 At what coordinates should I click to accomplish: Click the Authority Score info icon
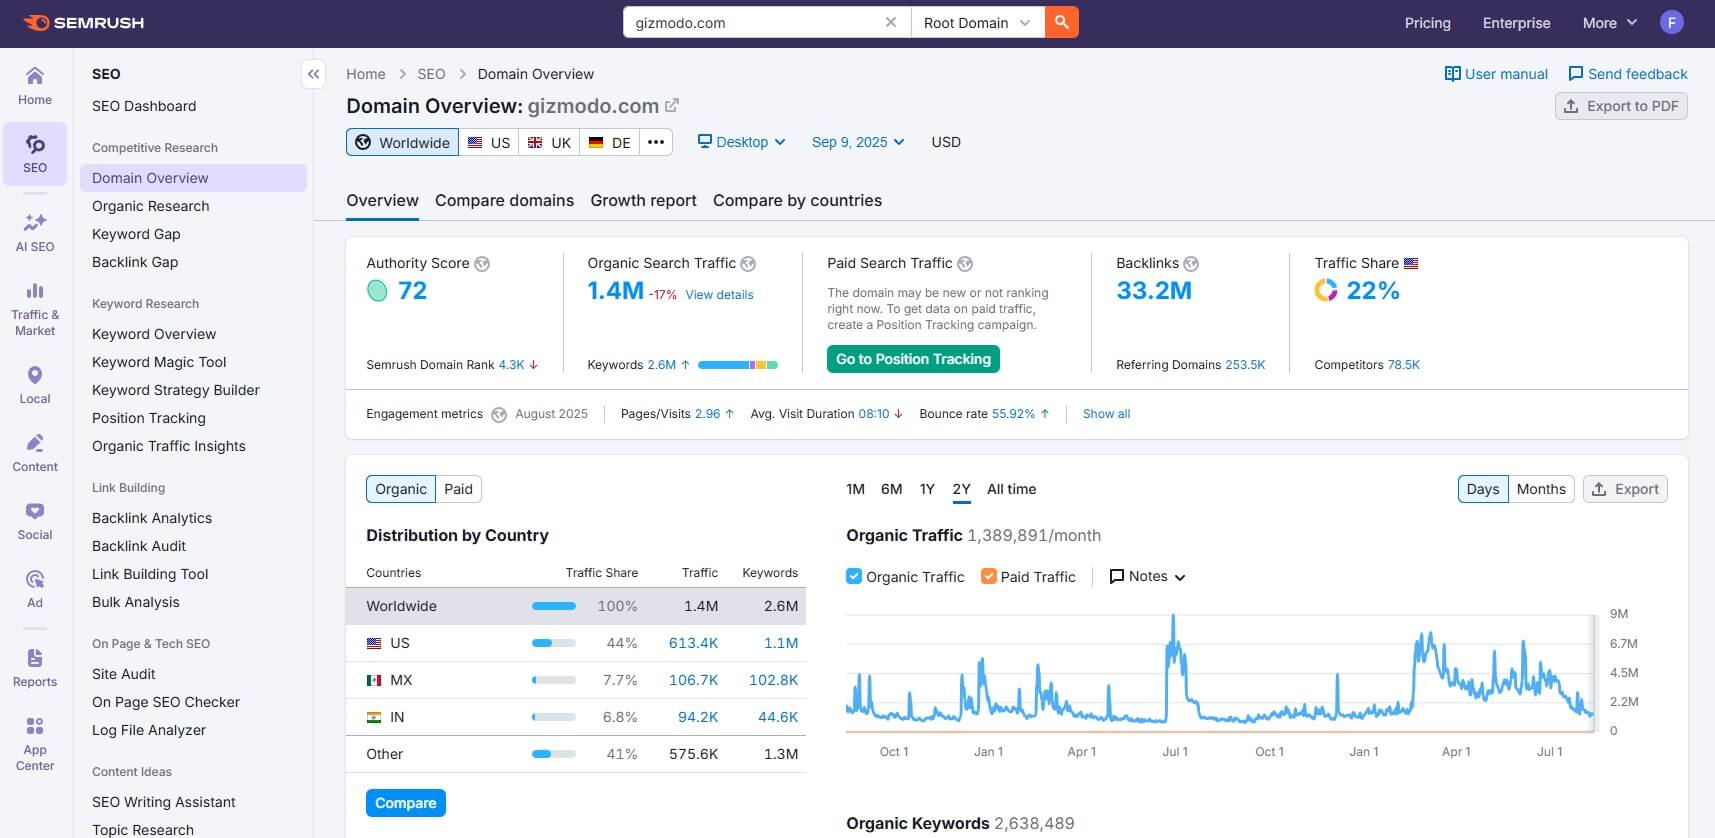482,264
